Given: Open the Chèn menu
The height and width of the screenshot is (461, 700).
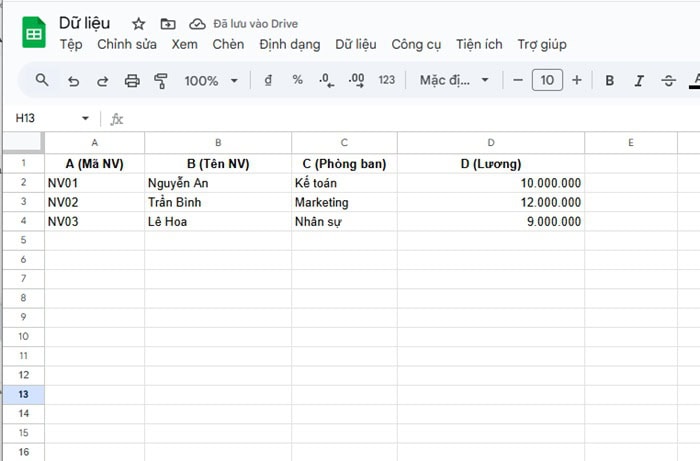Looking at the screenshot, I should [228, 44].
